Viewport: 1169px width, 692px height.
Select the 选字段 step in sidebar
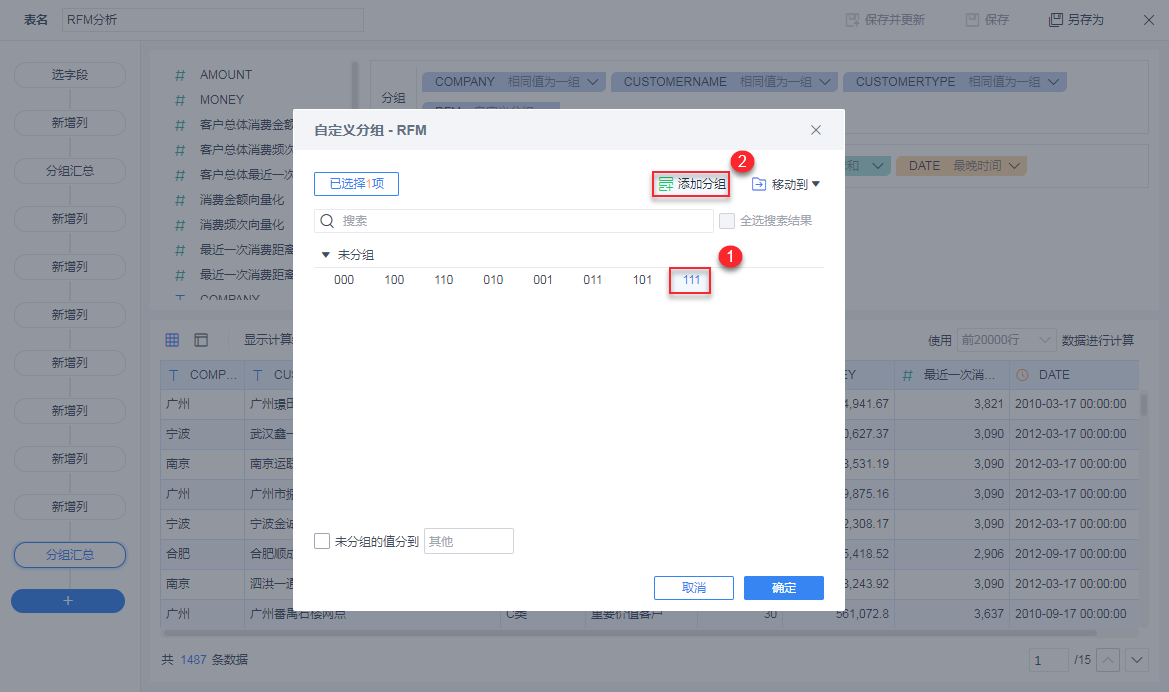pyautogui.click(x=70, y=75)
